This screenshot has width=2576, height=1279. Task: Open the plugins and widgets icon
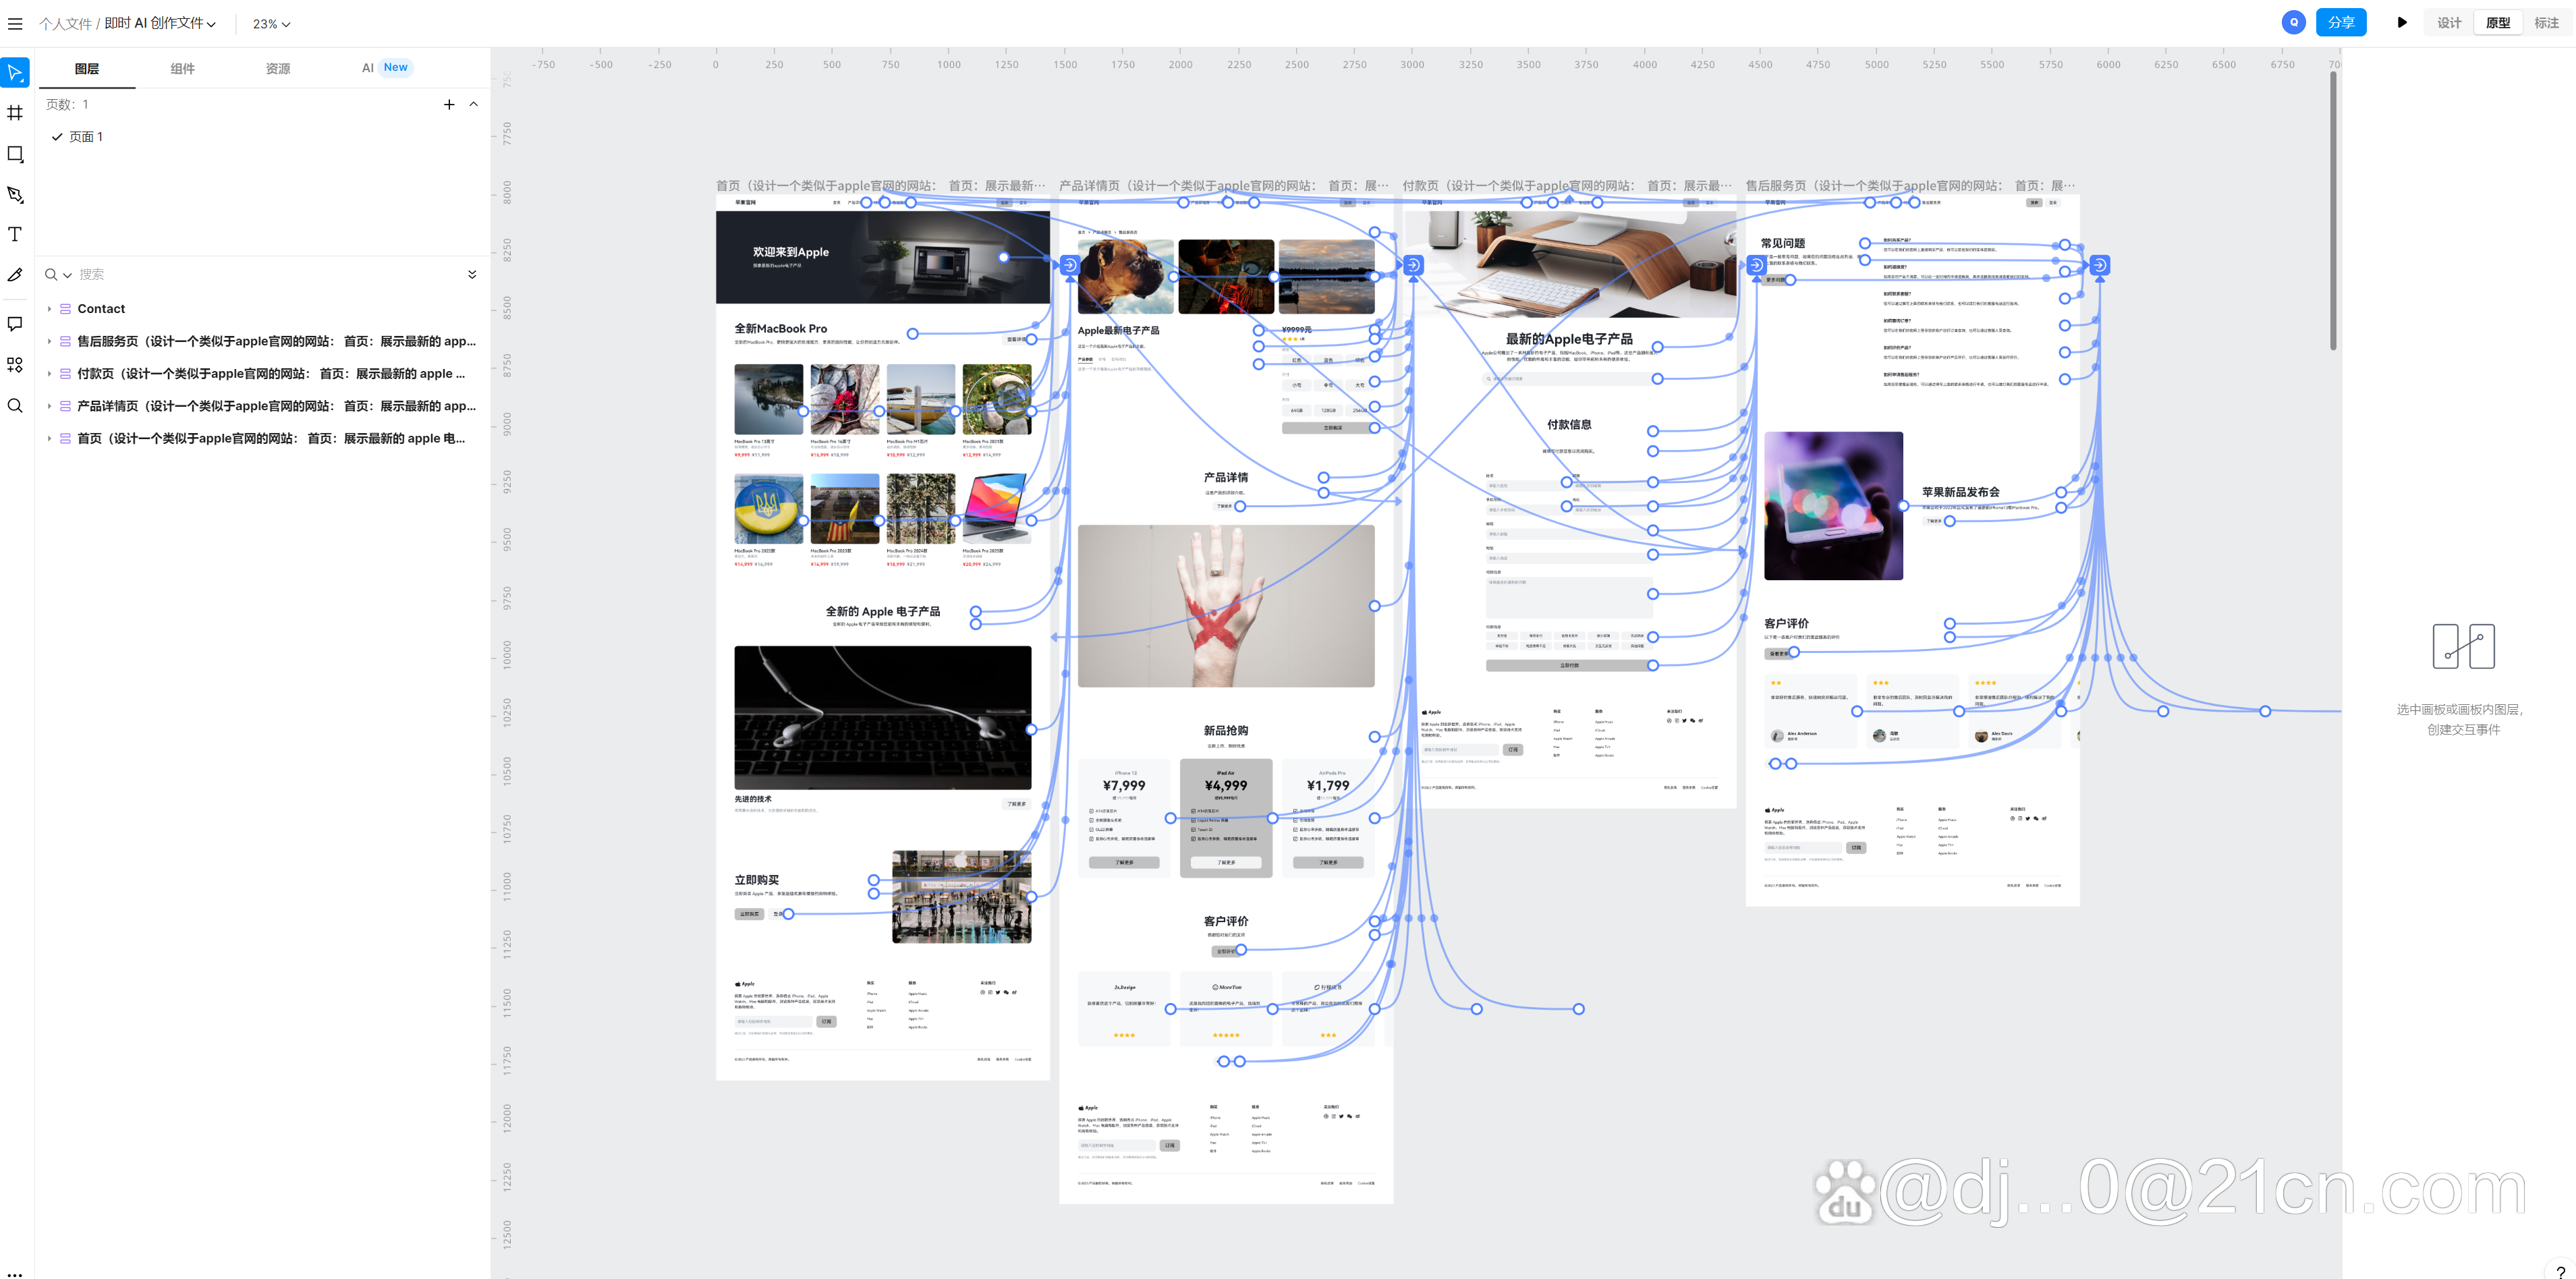15,365
